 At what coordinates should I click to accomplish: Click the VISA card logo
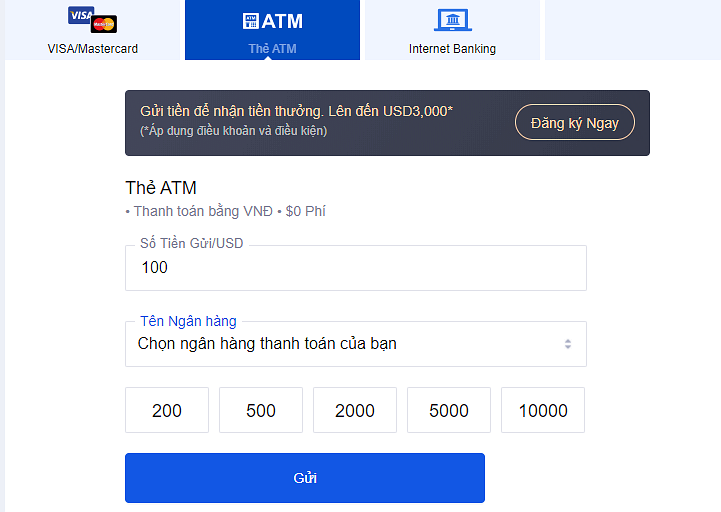[x=80, y=15]
